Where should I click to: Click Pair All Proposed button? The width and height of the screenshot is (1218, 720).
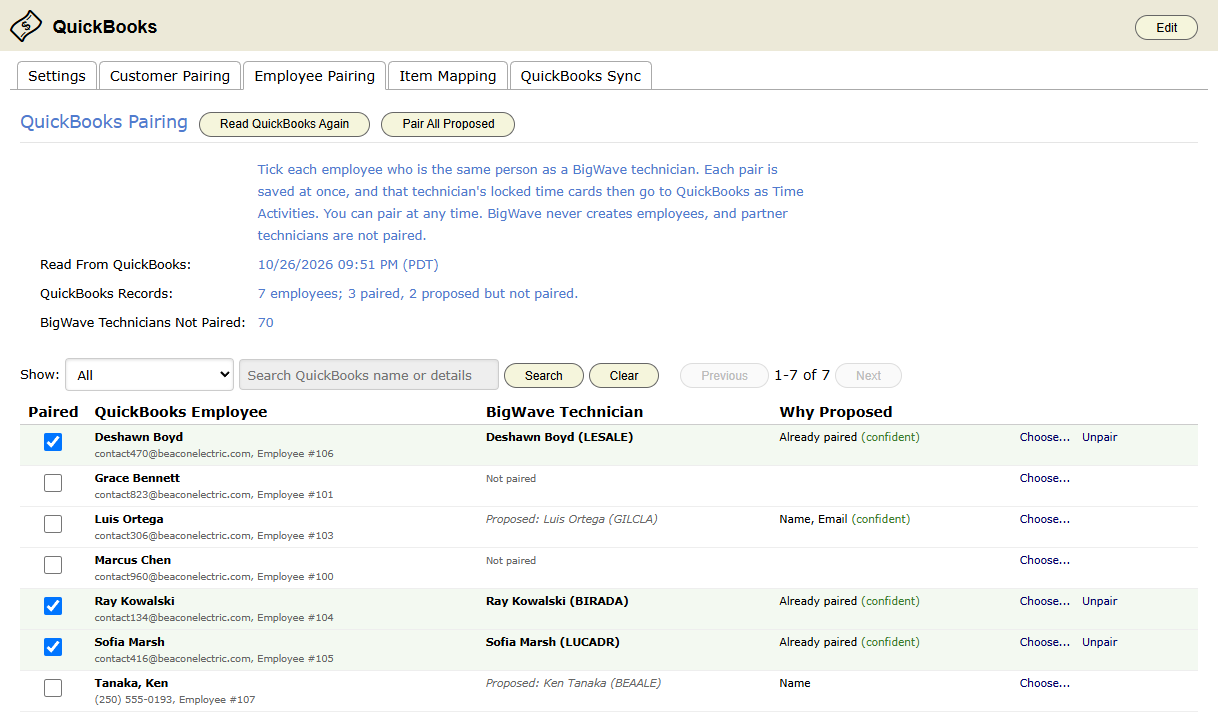click(448, 124)
